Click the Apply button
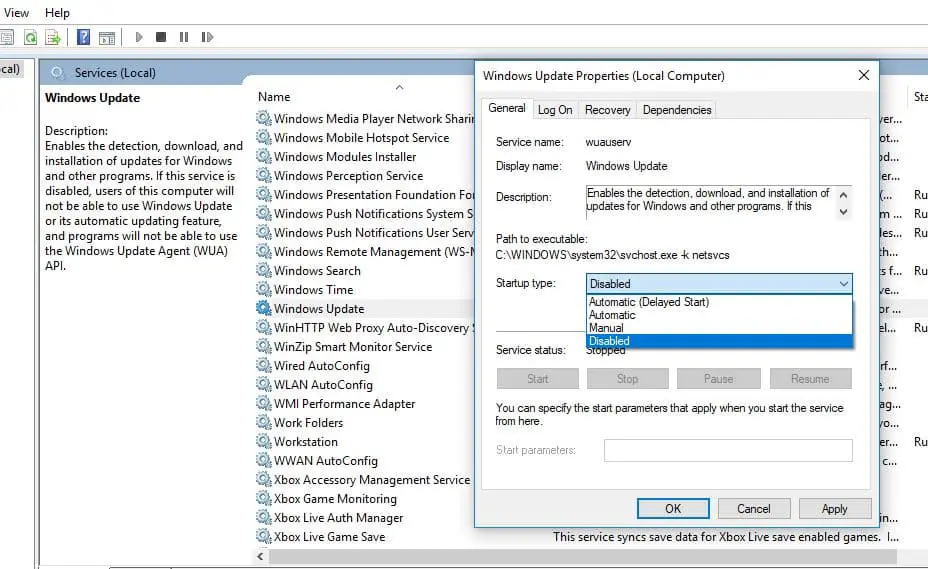The height and width of the screenshot is (569, 928). pyautogui.click(x=834, y=508)
